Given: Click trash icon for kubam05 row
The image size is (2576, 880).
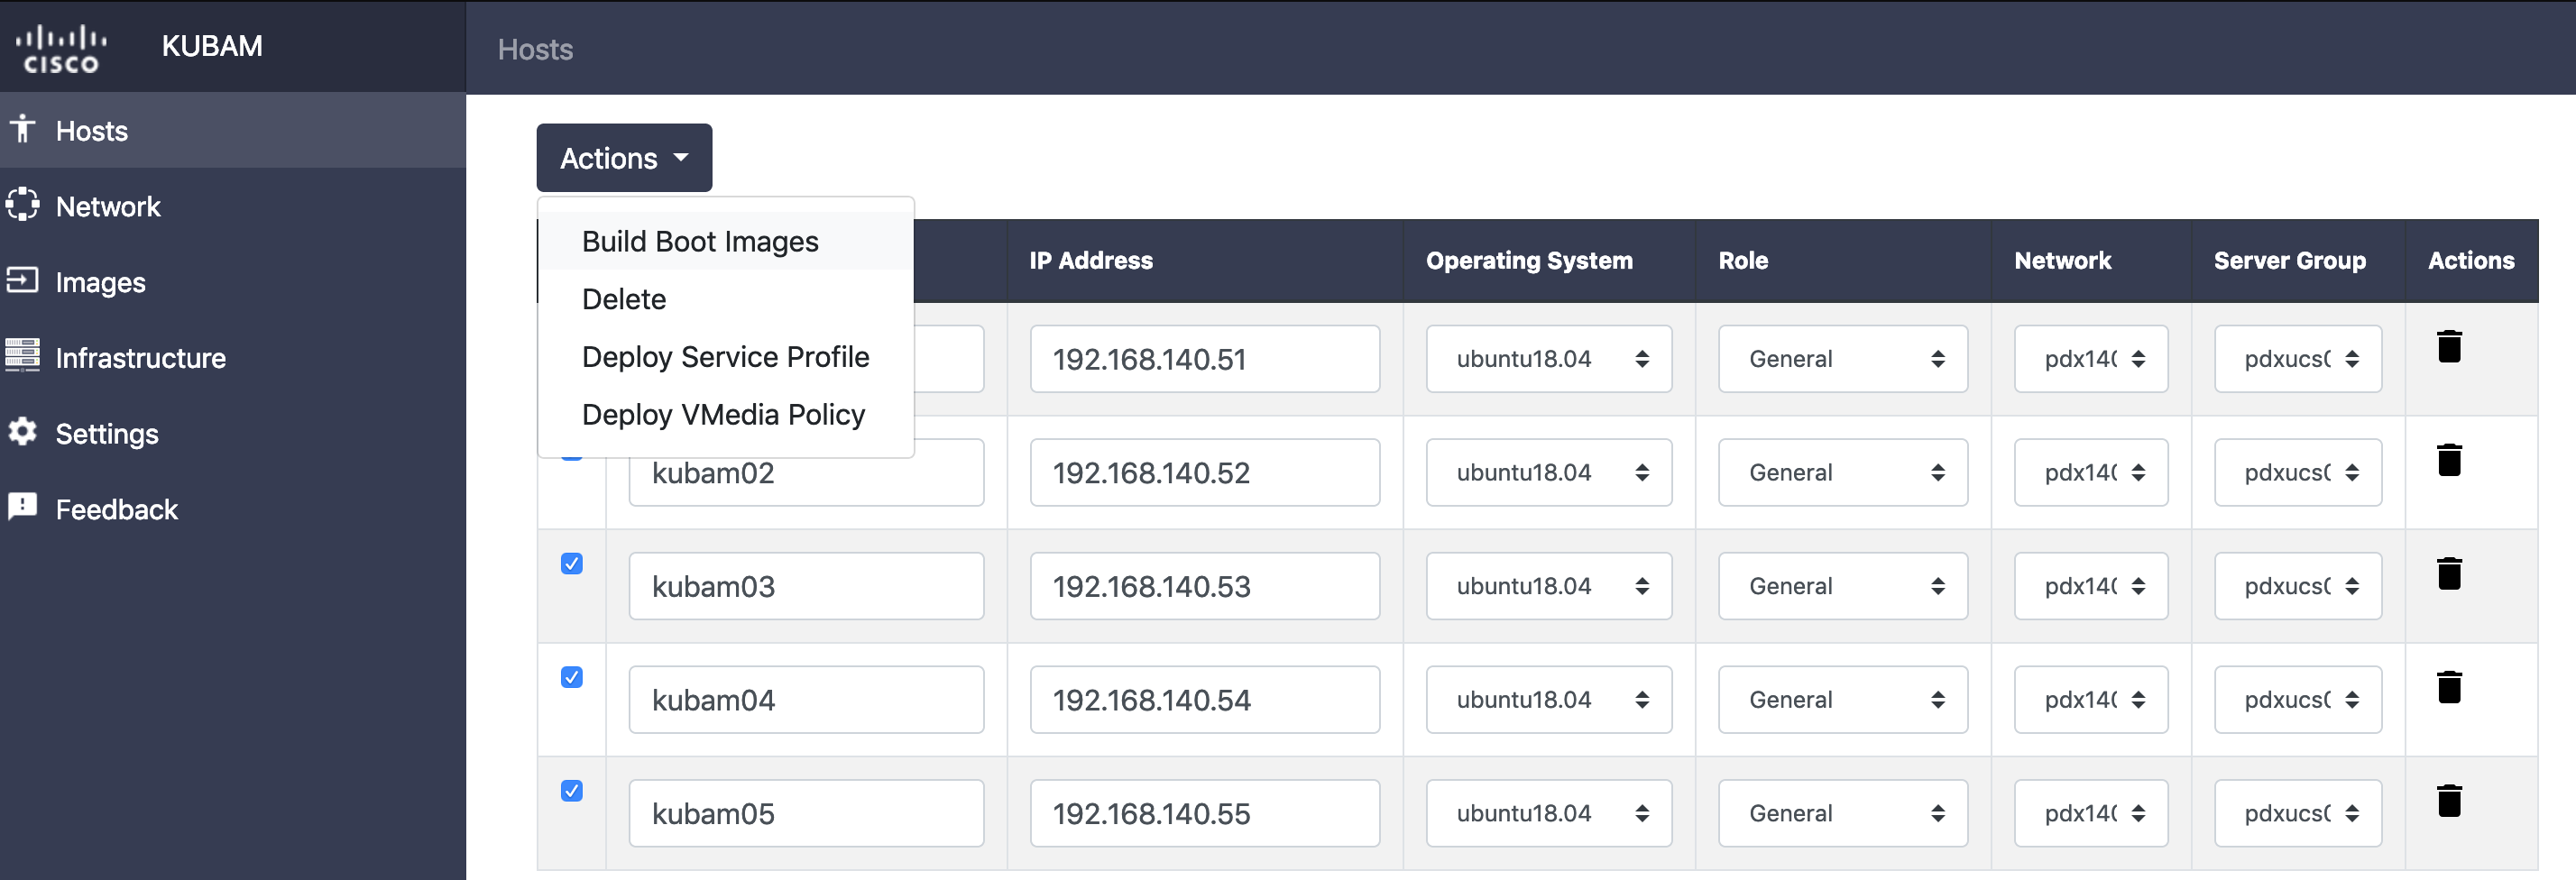Looking at the screenshot, I should point(2449,801).
